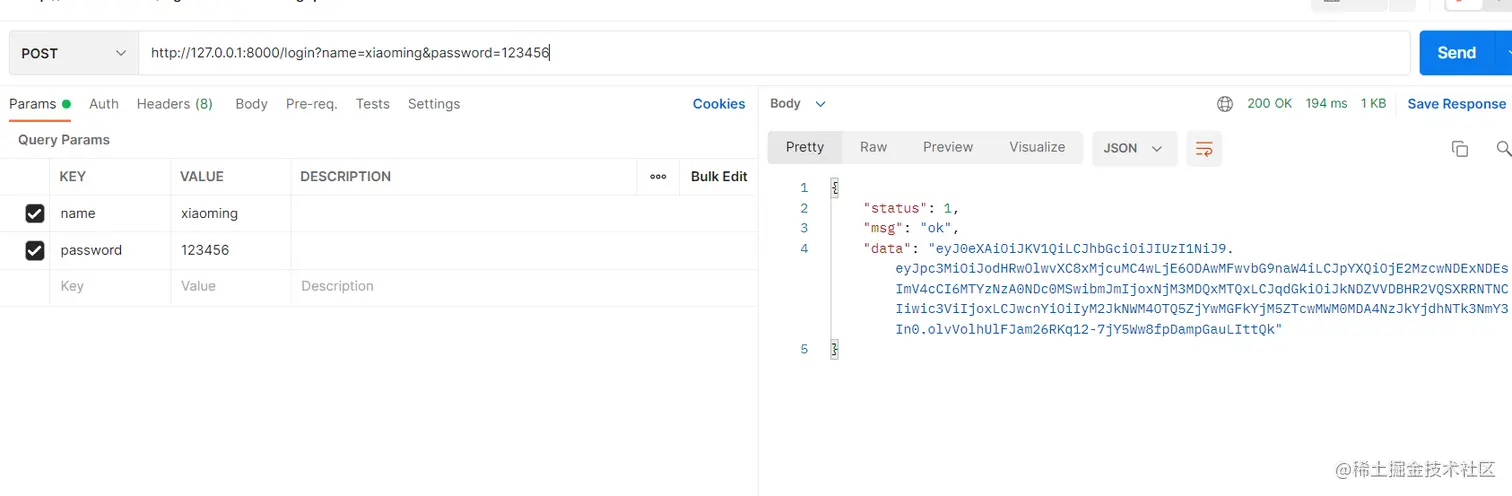The width and height of the screenshot is (1512, 496).
Task: Select the Visualize response tab
Action: pos(1037,147)
